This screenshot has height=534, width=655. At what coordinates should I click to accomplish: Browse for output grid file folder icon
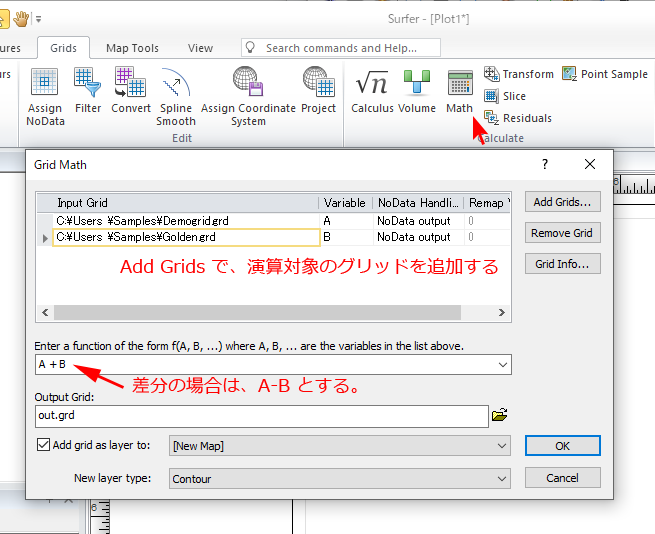coord(500,415)
